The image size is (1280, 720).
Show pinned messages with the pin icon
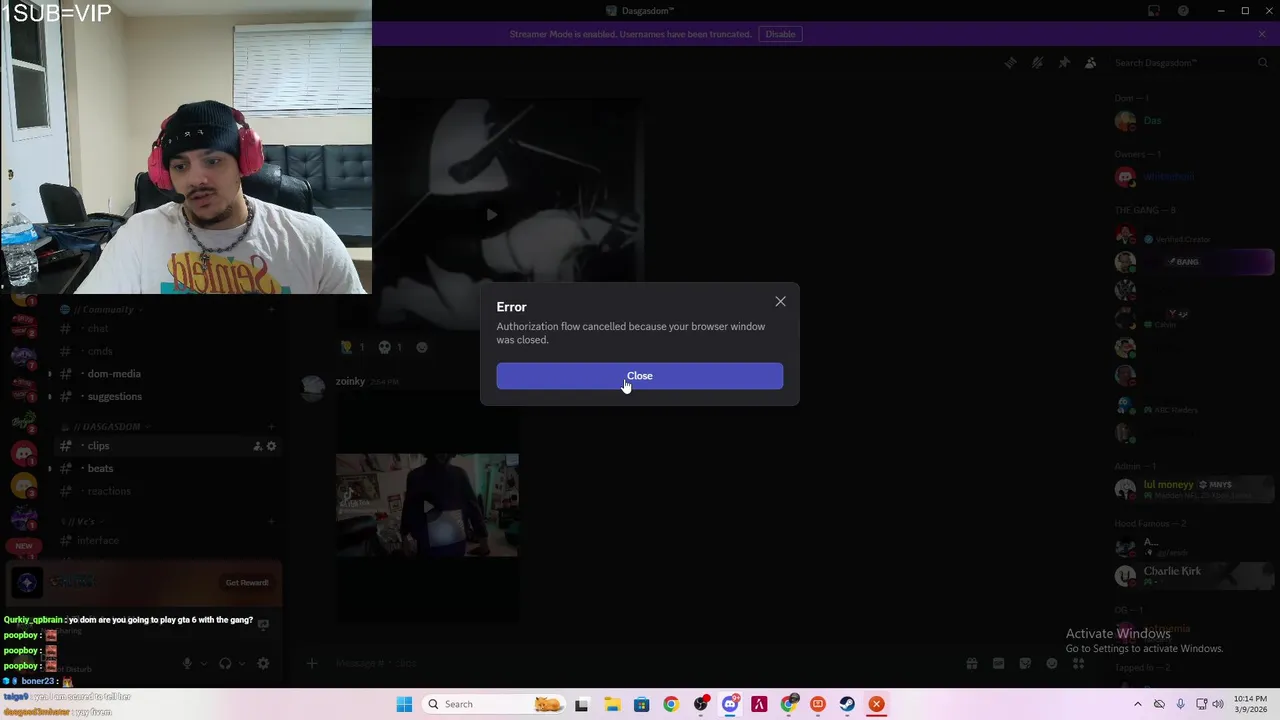tap(1064, 63)
